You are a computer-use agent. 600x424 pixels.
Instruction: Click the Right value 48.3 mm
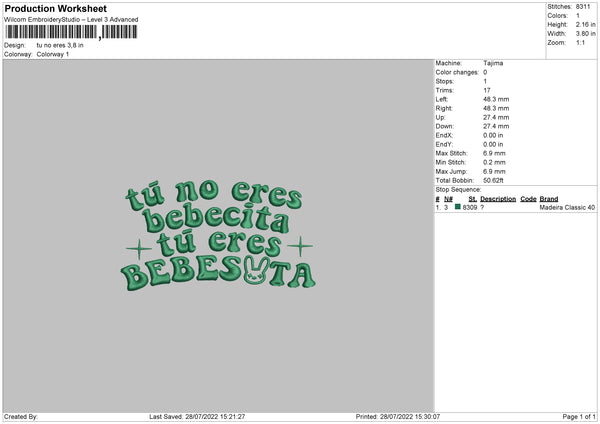(496, 108)
